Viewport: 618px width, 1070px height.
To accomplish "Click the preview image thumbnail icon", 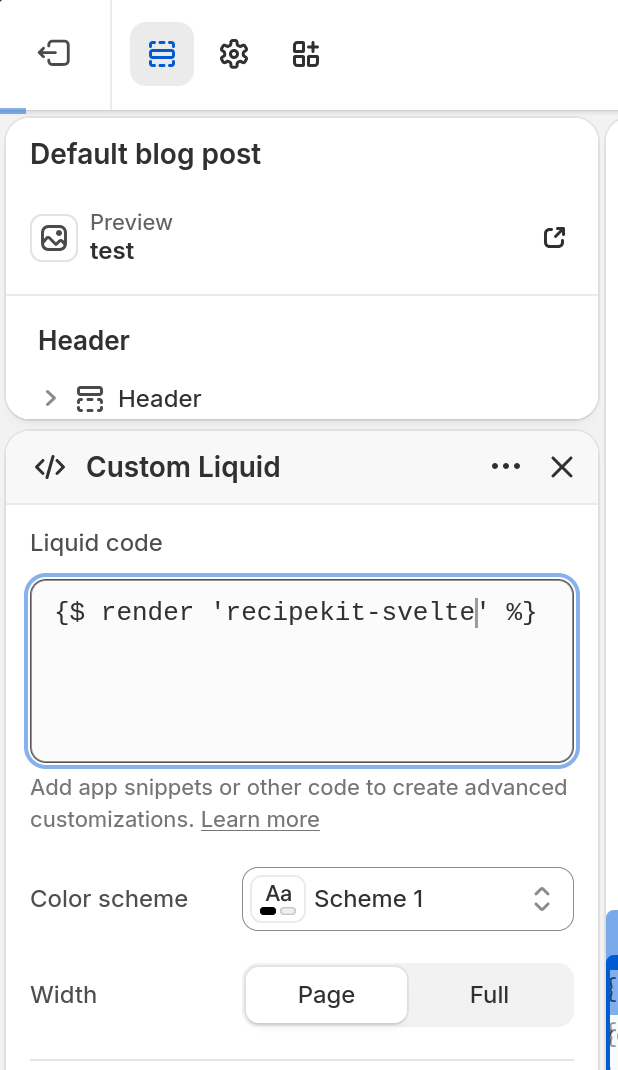I will [x=54, y=237].
